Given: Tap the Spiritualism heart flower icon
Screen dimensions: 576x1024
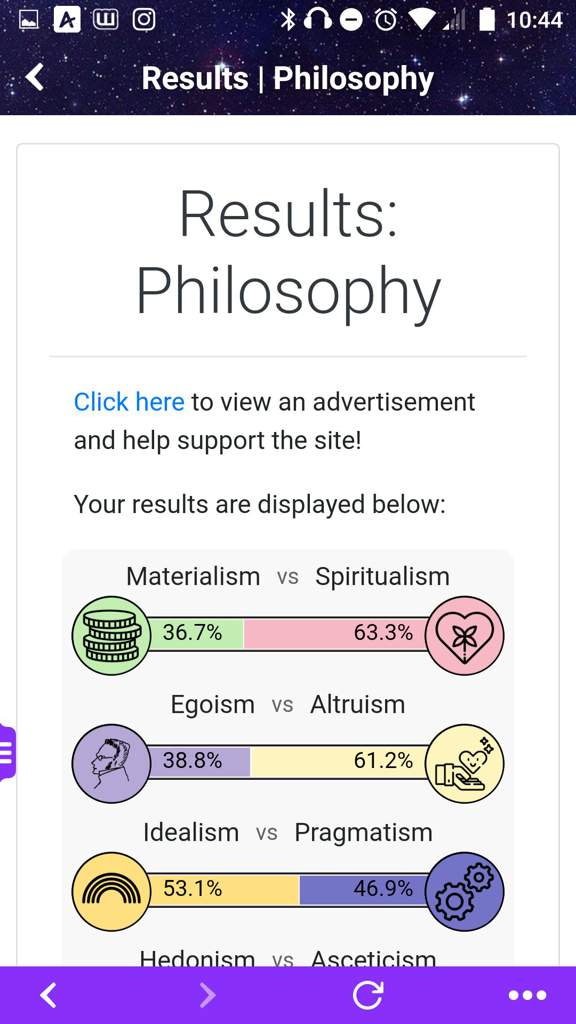Looking at the screenshot, I should (464, 635).
